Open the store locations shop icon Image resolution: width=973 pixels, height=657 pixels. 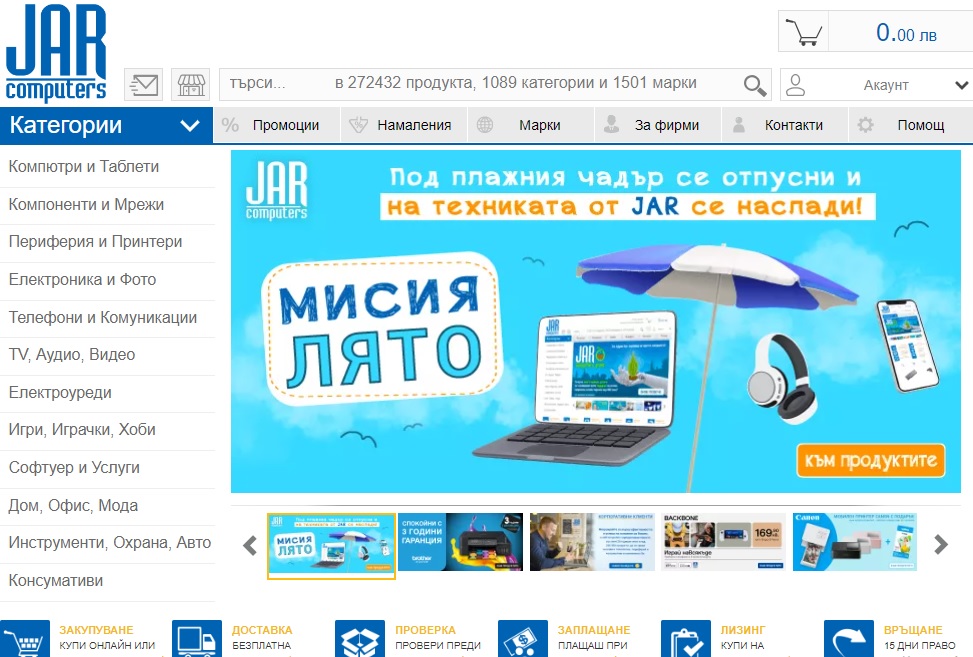[x=191, y=84]
